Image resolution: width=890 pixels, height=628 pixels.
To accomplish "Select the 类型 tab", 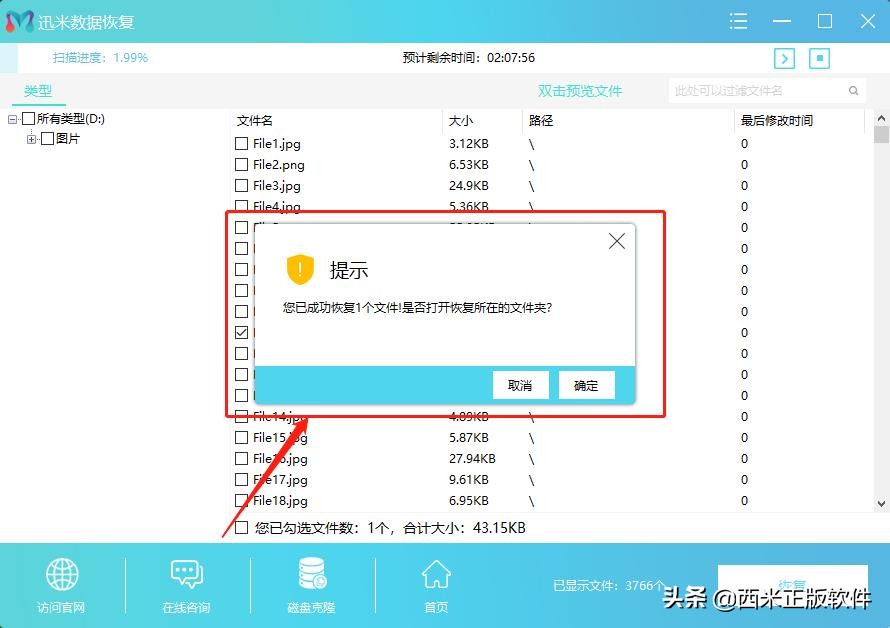I will (x=38, y=91).
